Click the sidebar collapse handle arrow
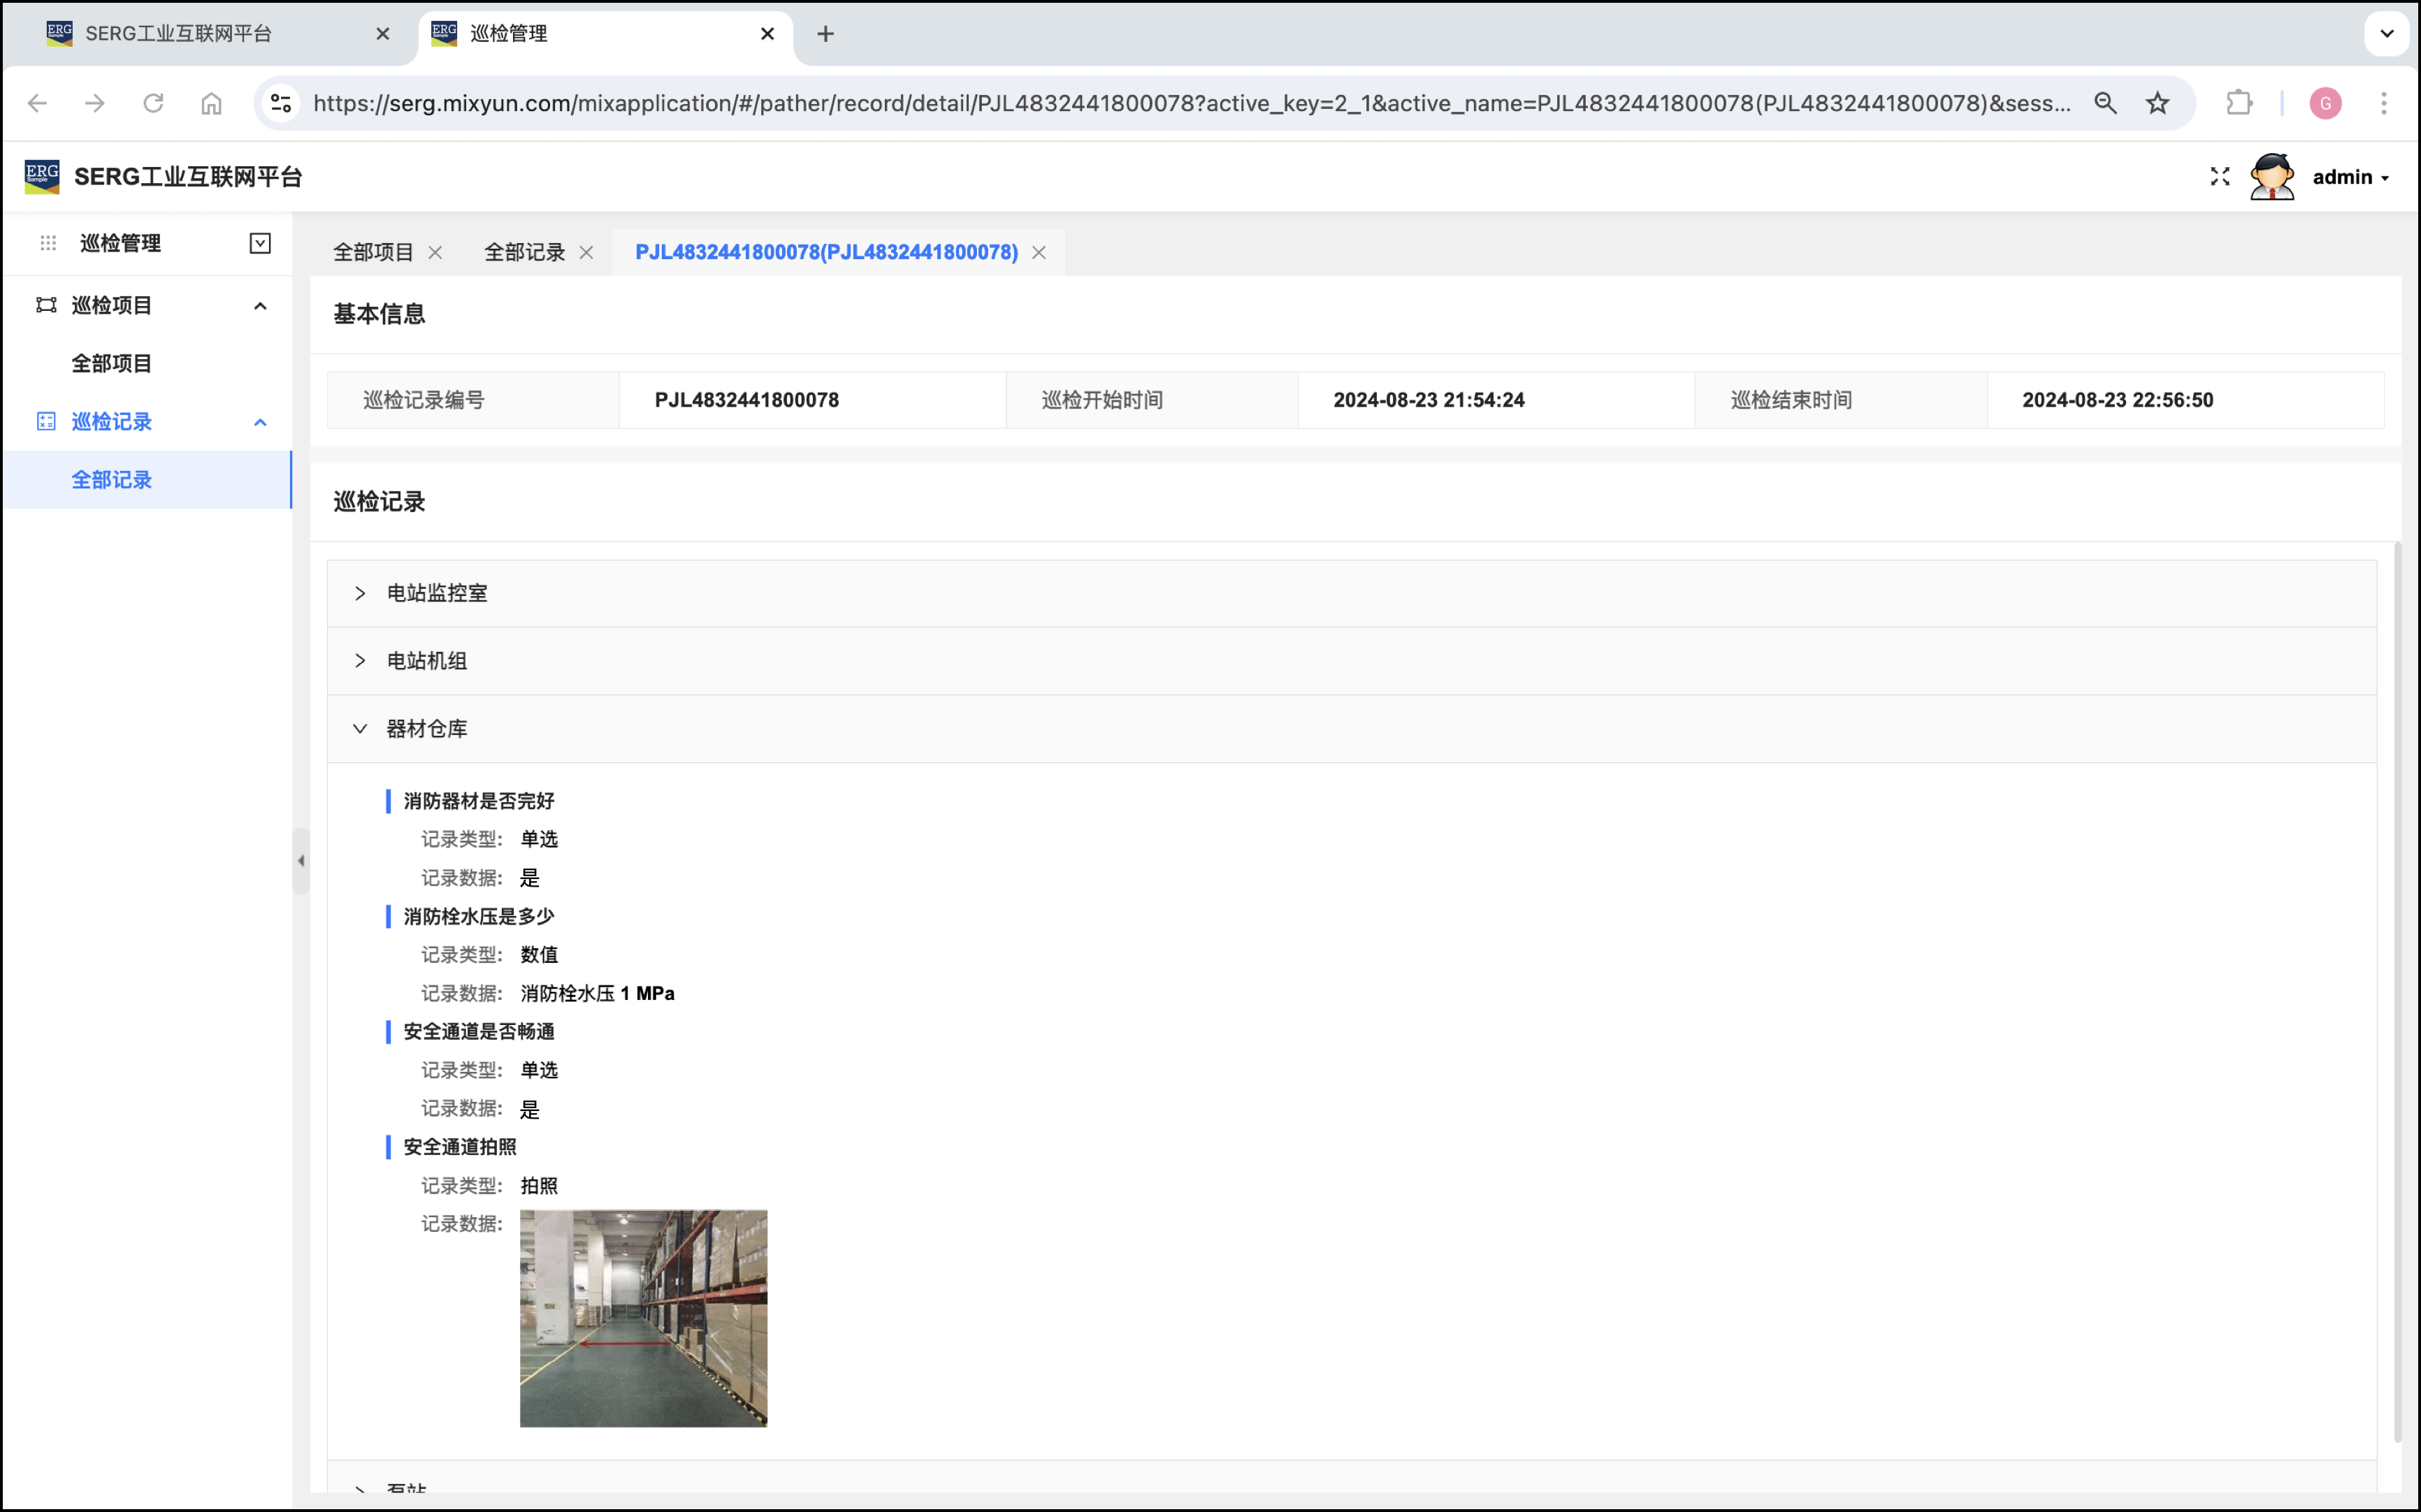Viewport: 2421px width, 1512px height. point(301,860)
